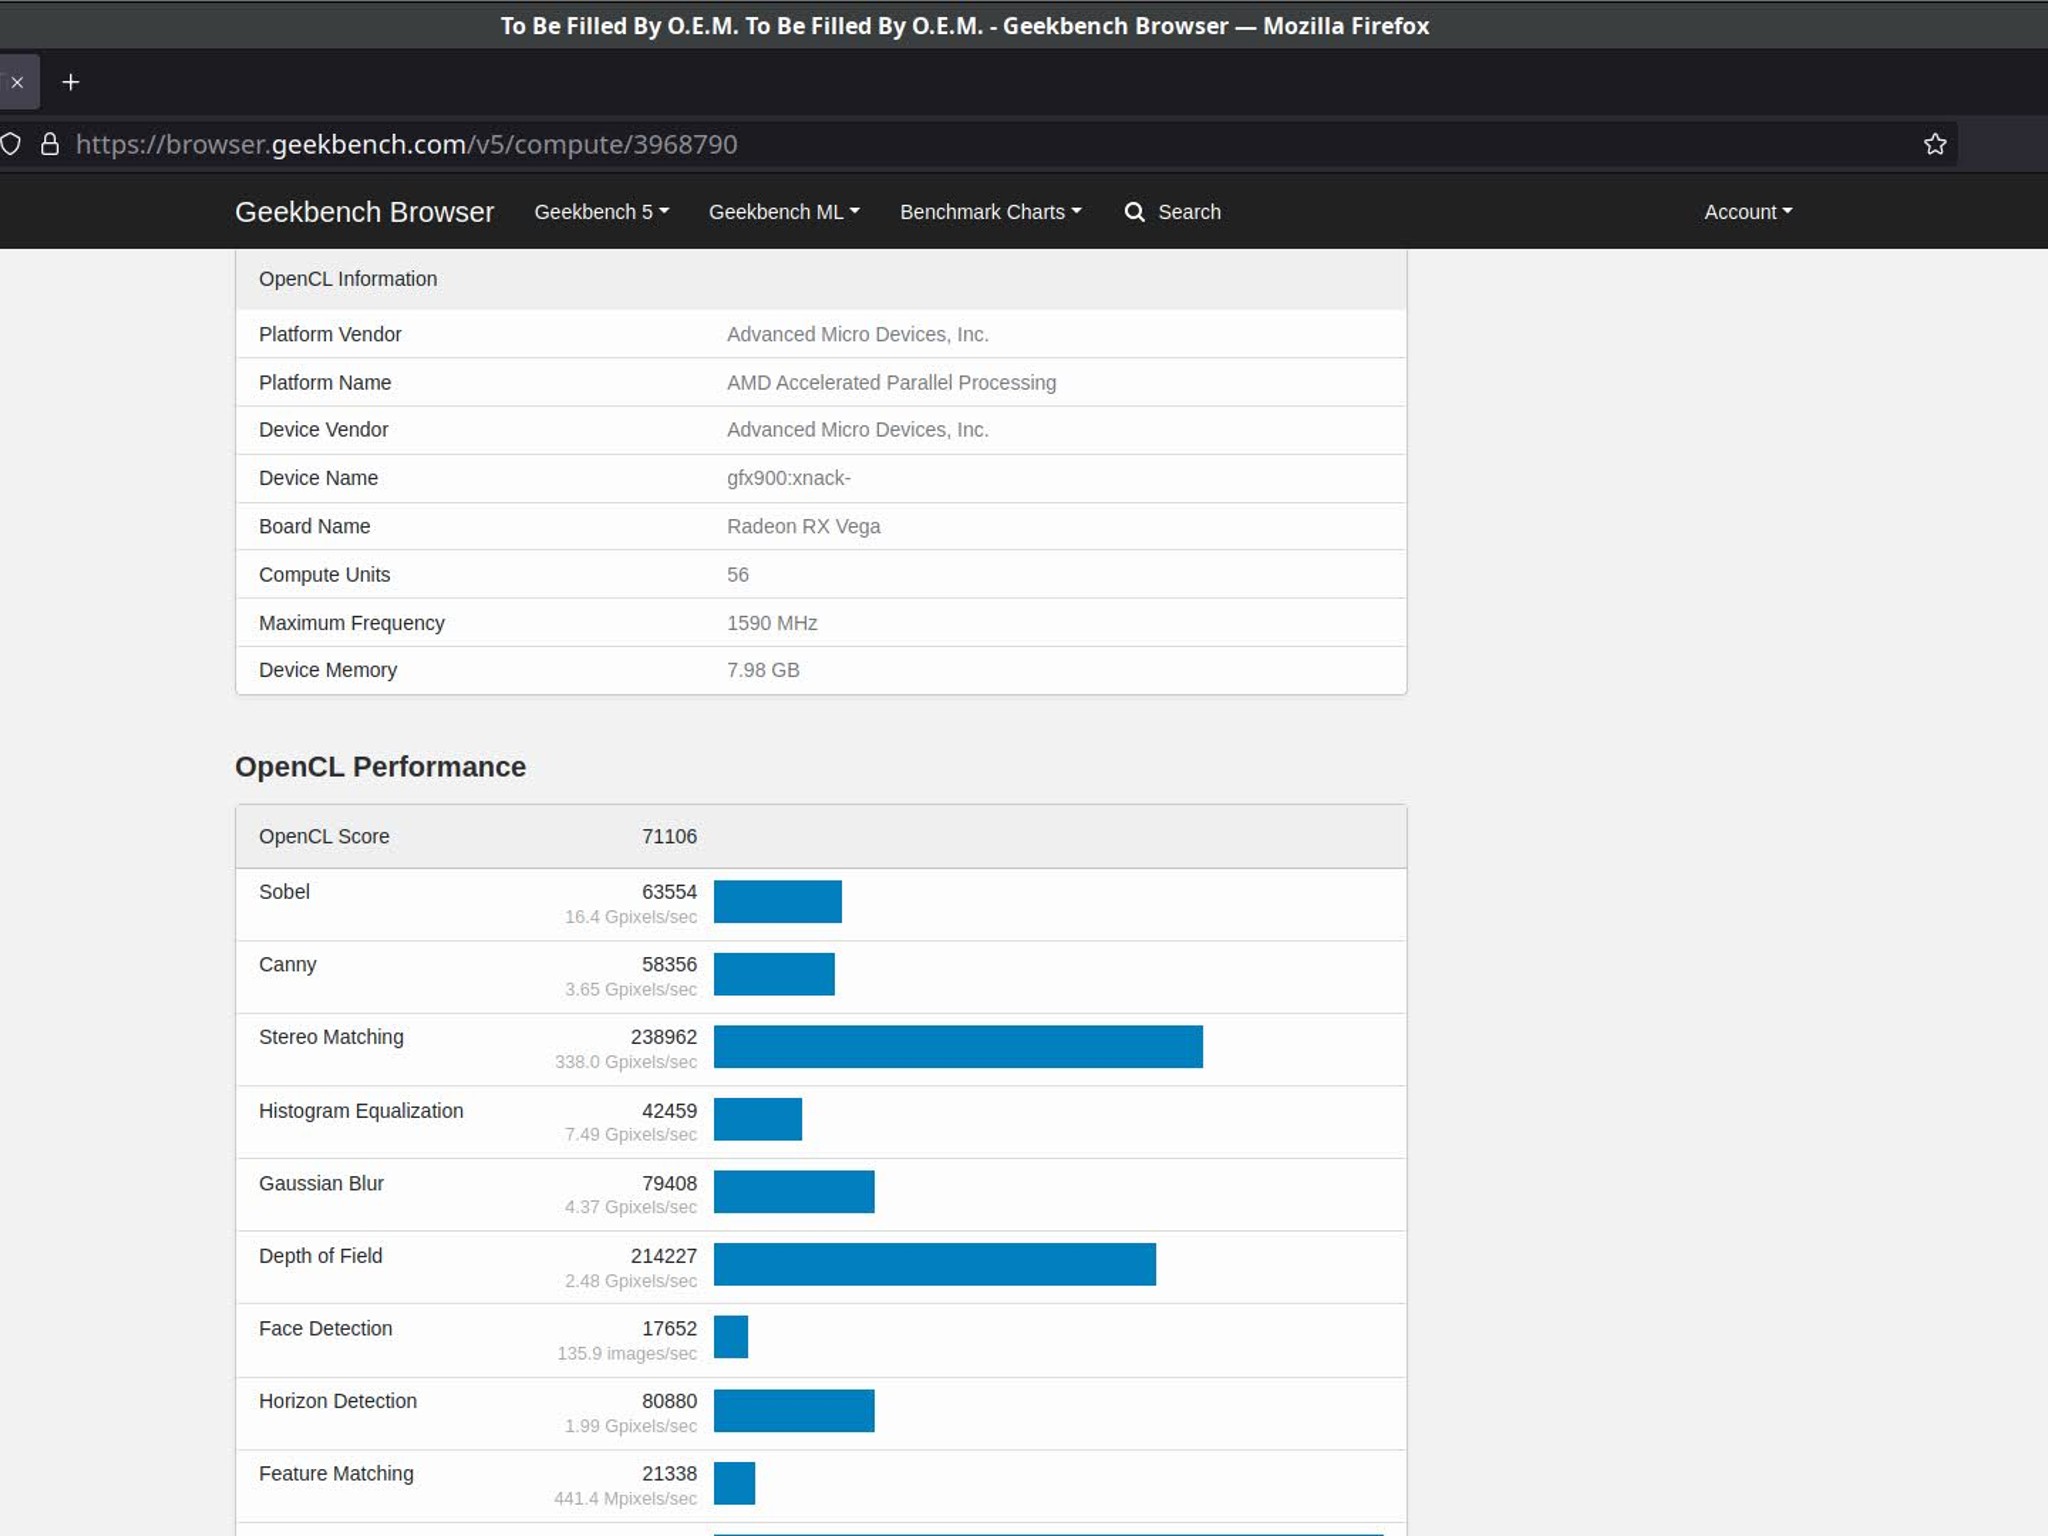
Task: Open a new tab with the plus button
Action: pyautogui.click(x=70, y=82)
